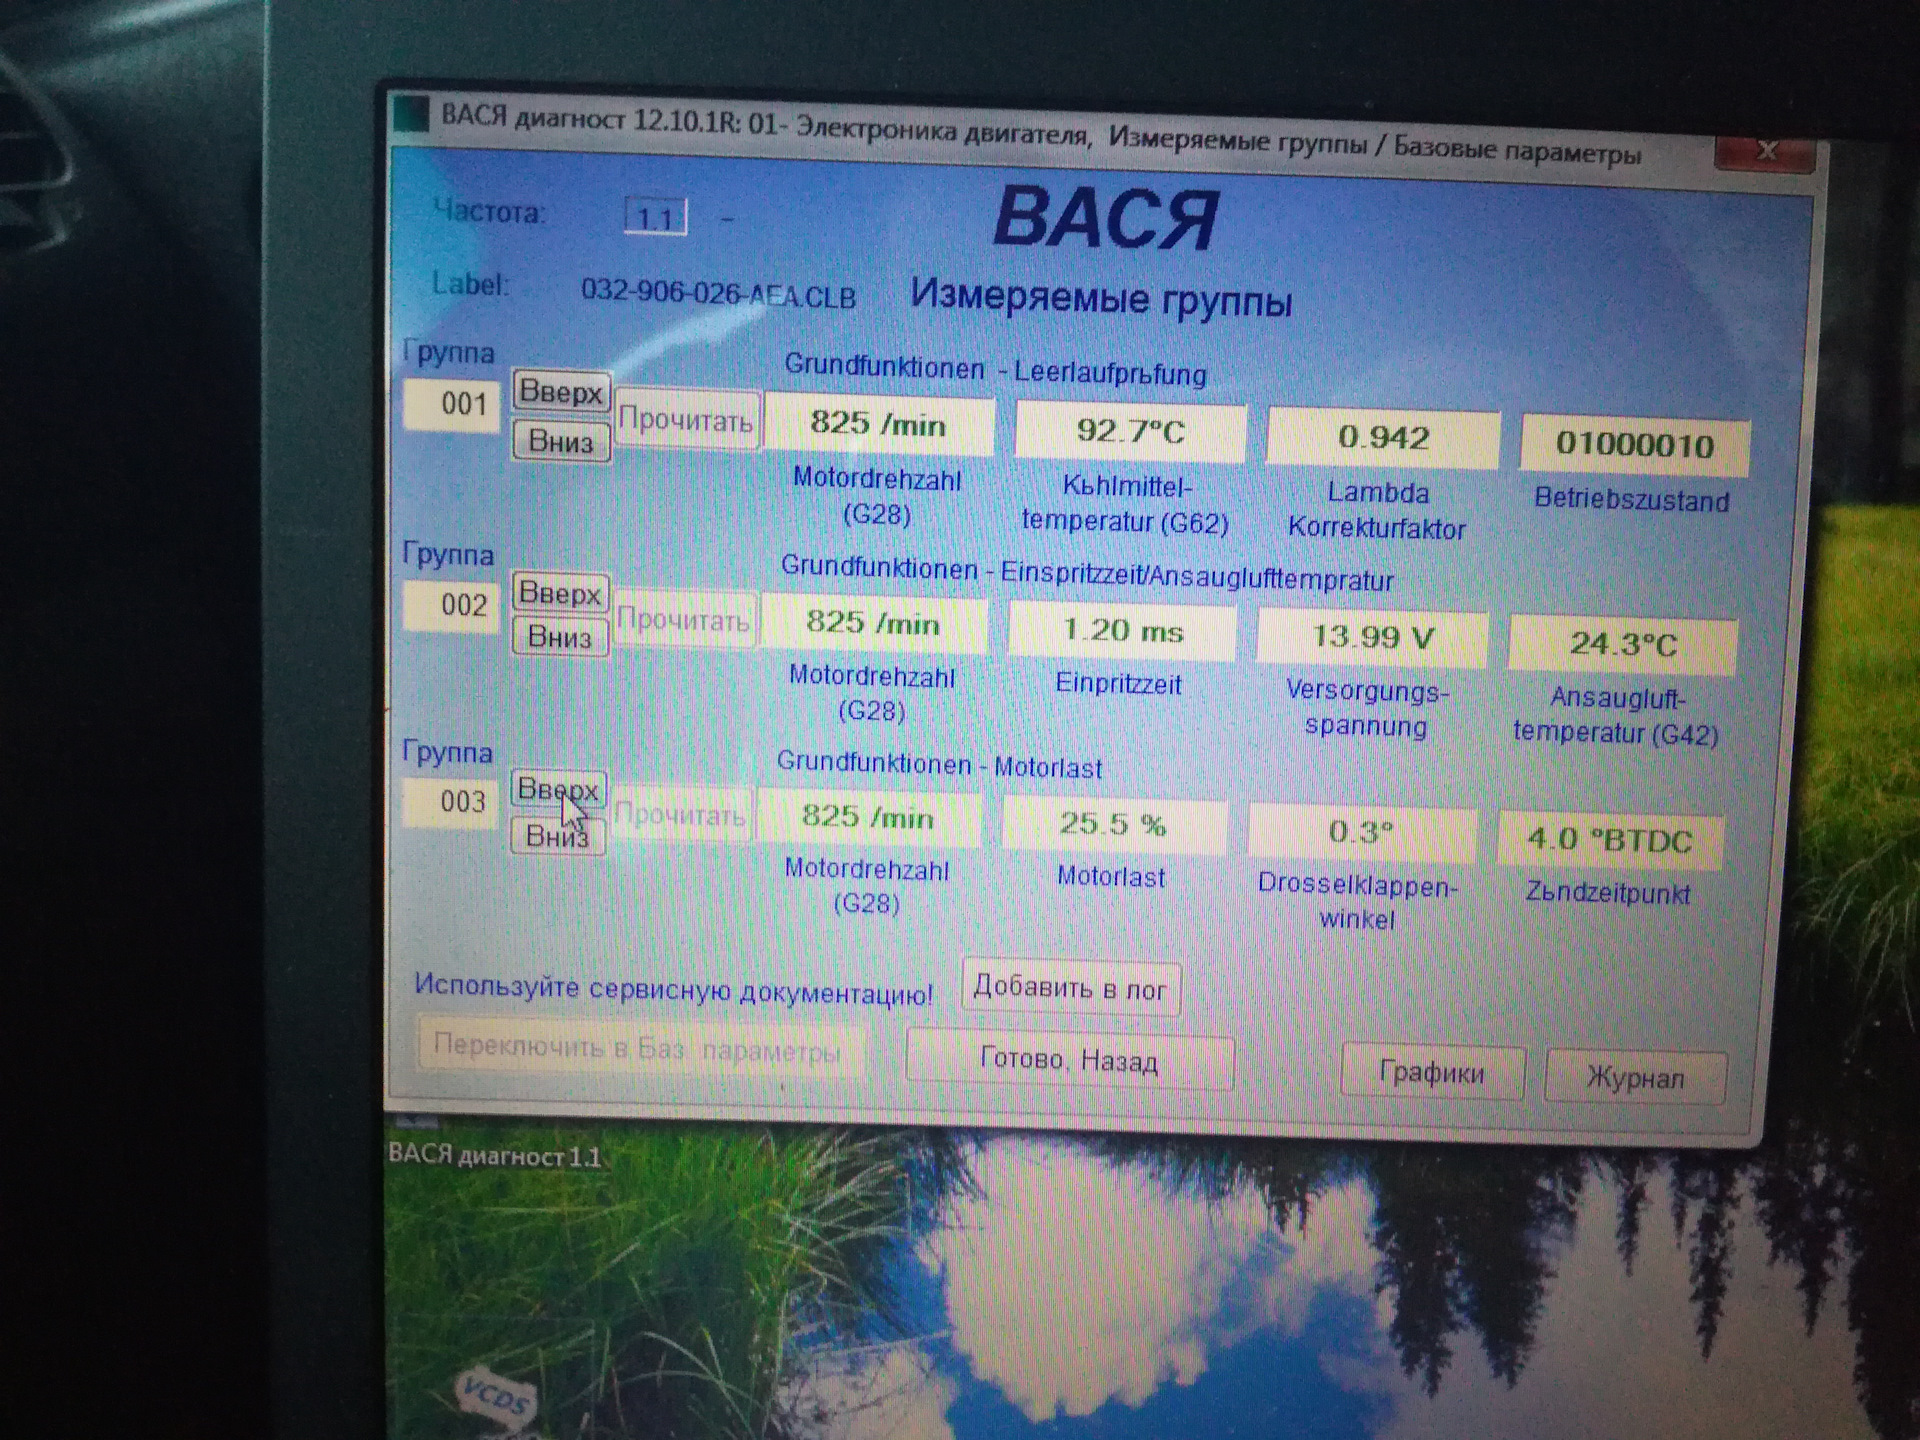Click the Betriebszustand label
1920x1440 pixels.
(x=1631, y=499)
